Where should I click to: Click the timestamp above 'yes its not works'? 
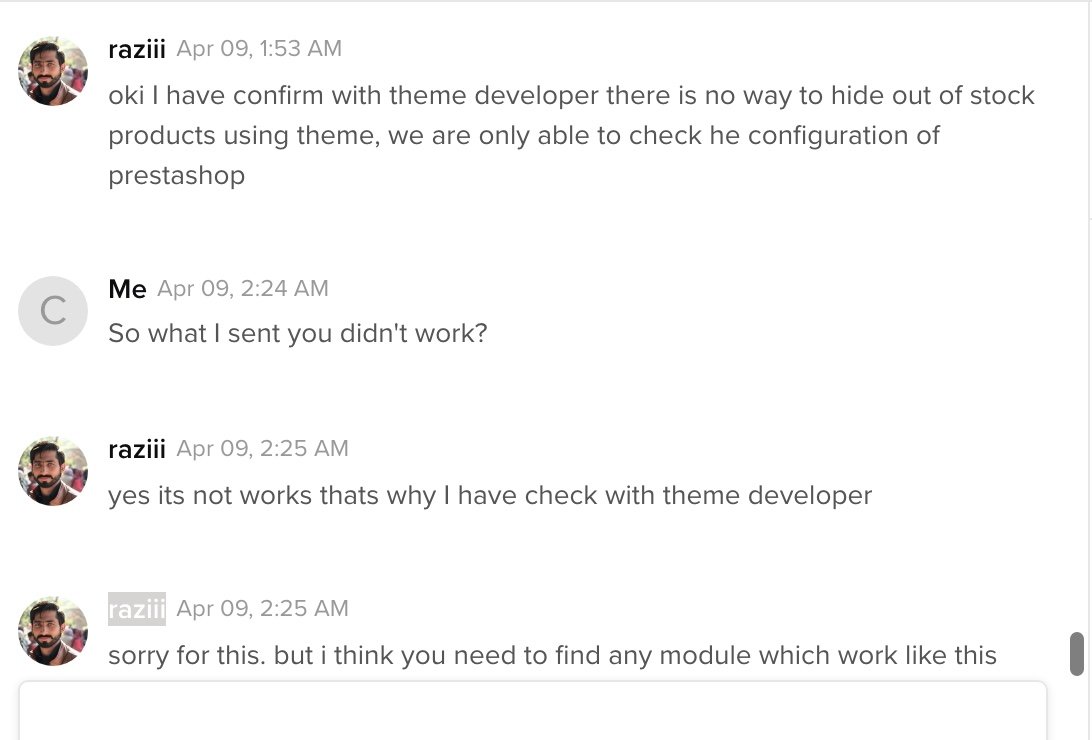pyautogui.click(x=262, y=449)
